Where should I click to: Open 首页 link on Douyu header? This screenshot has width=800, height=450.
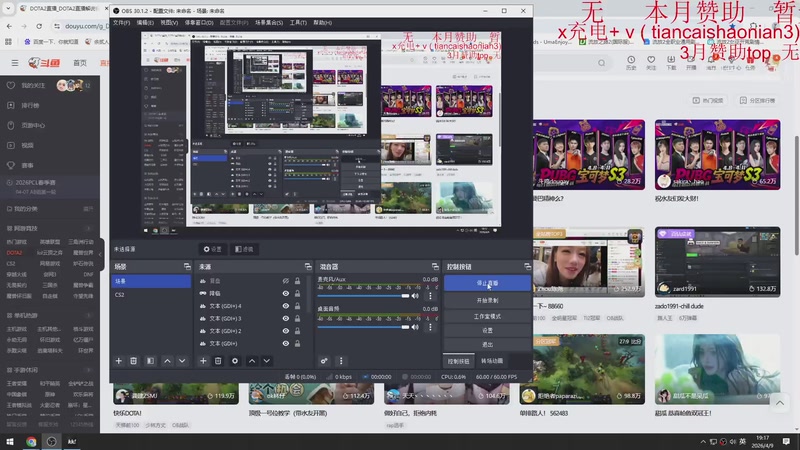(80, 63)
